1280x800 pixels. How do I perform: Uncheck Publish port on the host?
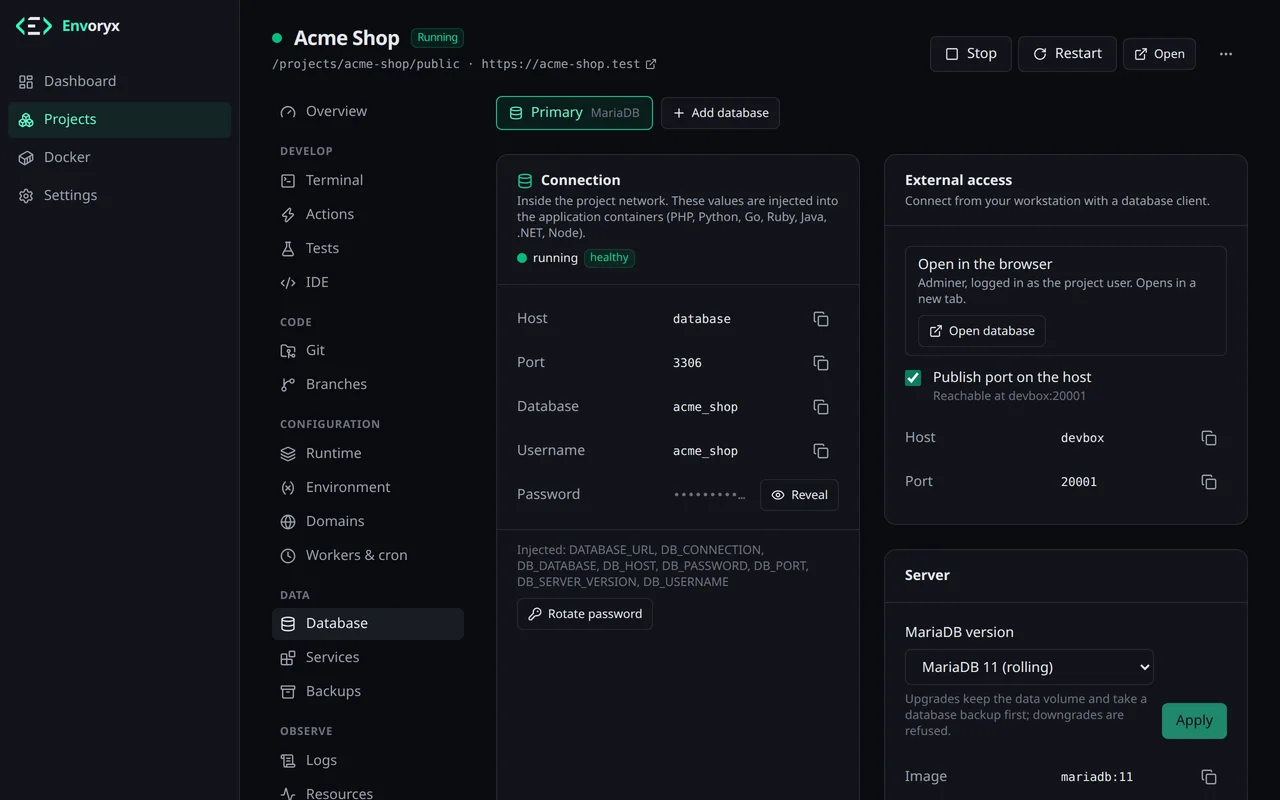click(x=913, y=378)
